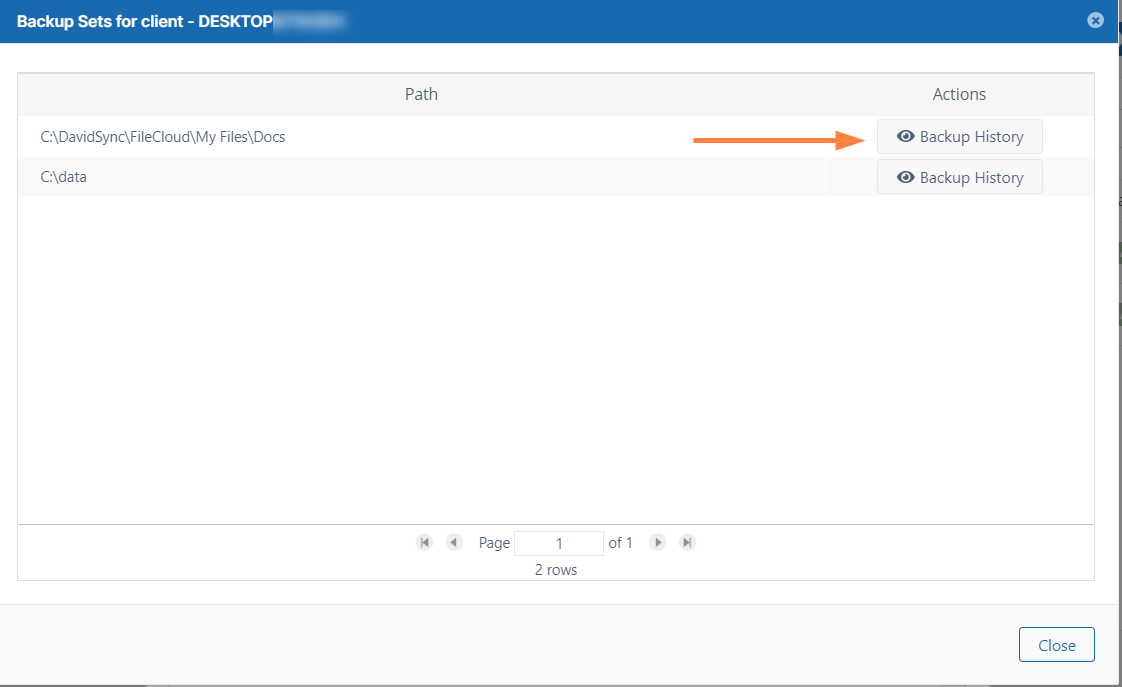Screen dimensions: 1122x687
Task: Click the circular X icon in title bar
Action: (x=1095, y=20)
